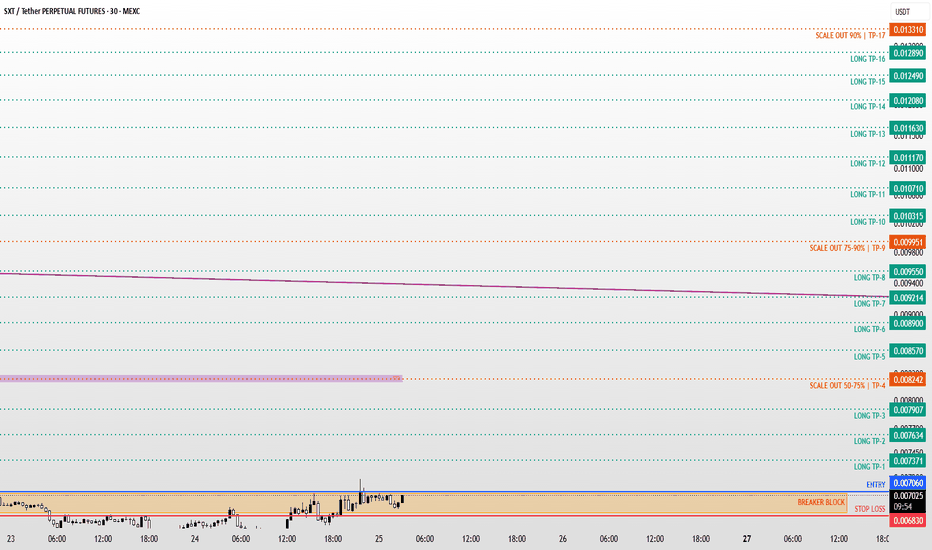Select the LONG TP-16 label
The height and width of the screenshot is (550, 932).
(x=867, y=59)
